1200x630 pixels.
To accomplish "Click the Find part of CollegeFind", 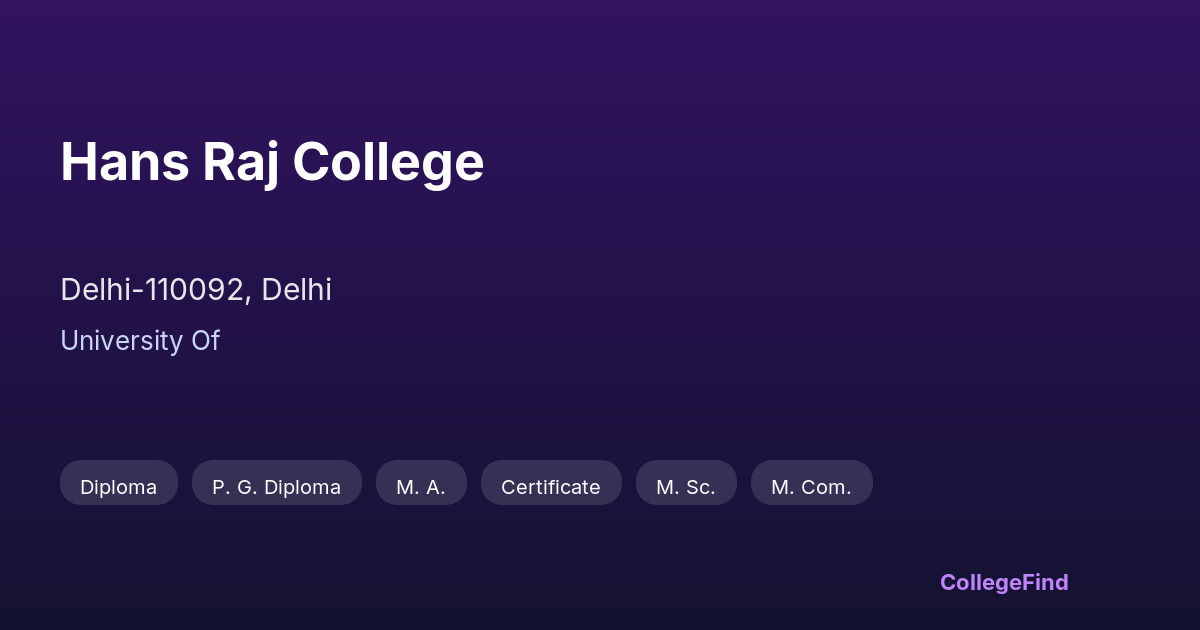I will 1045,582.
